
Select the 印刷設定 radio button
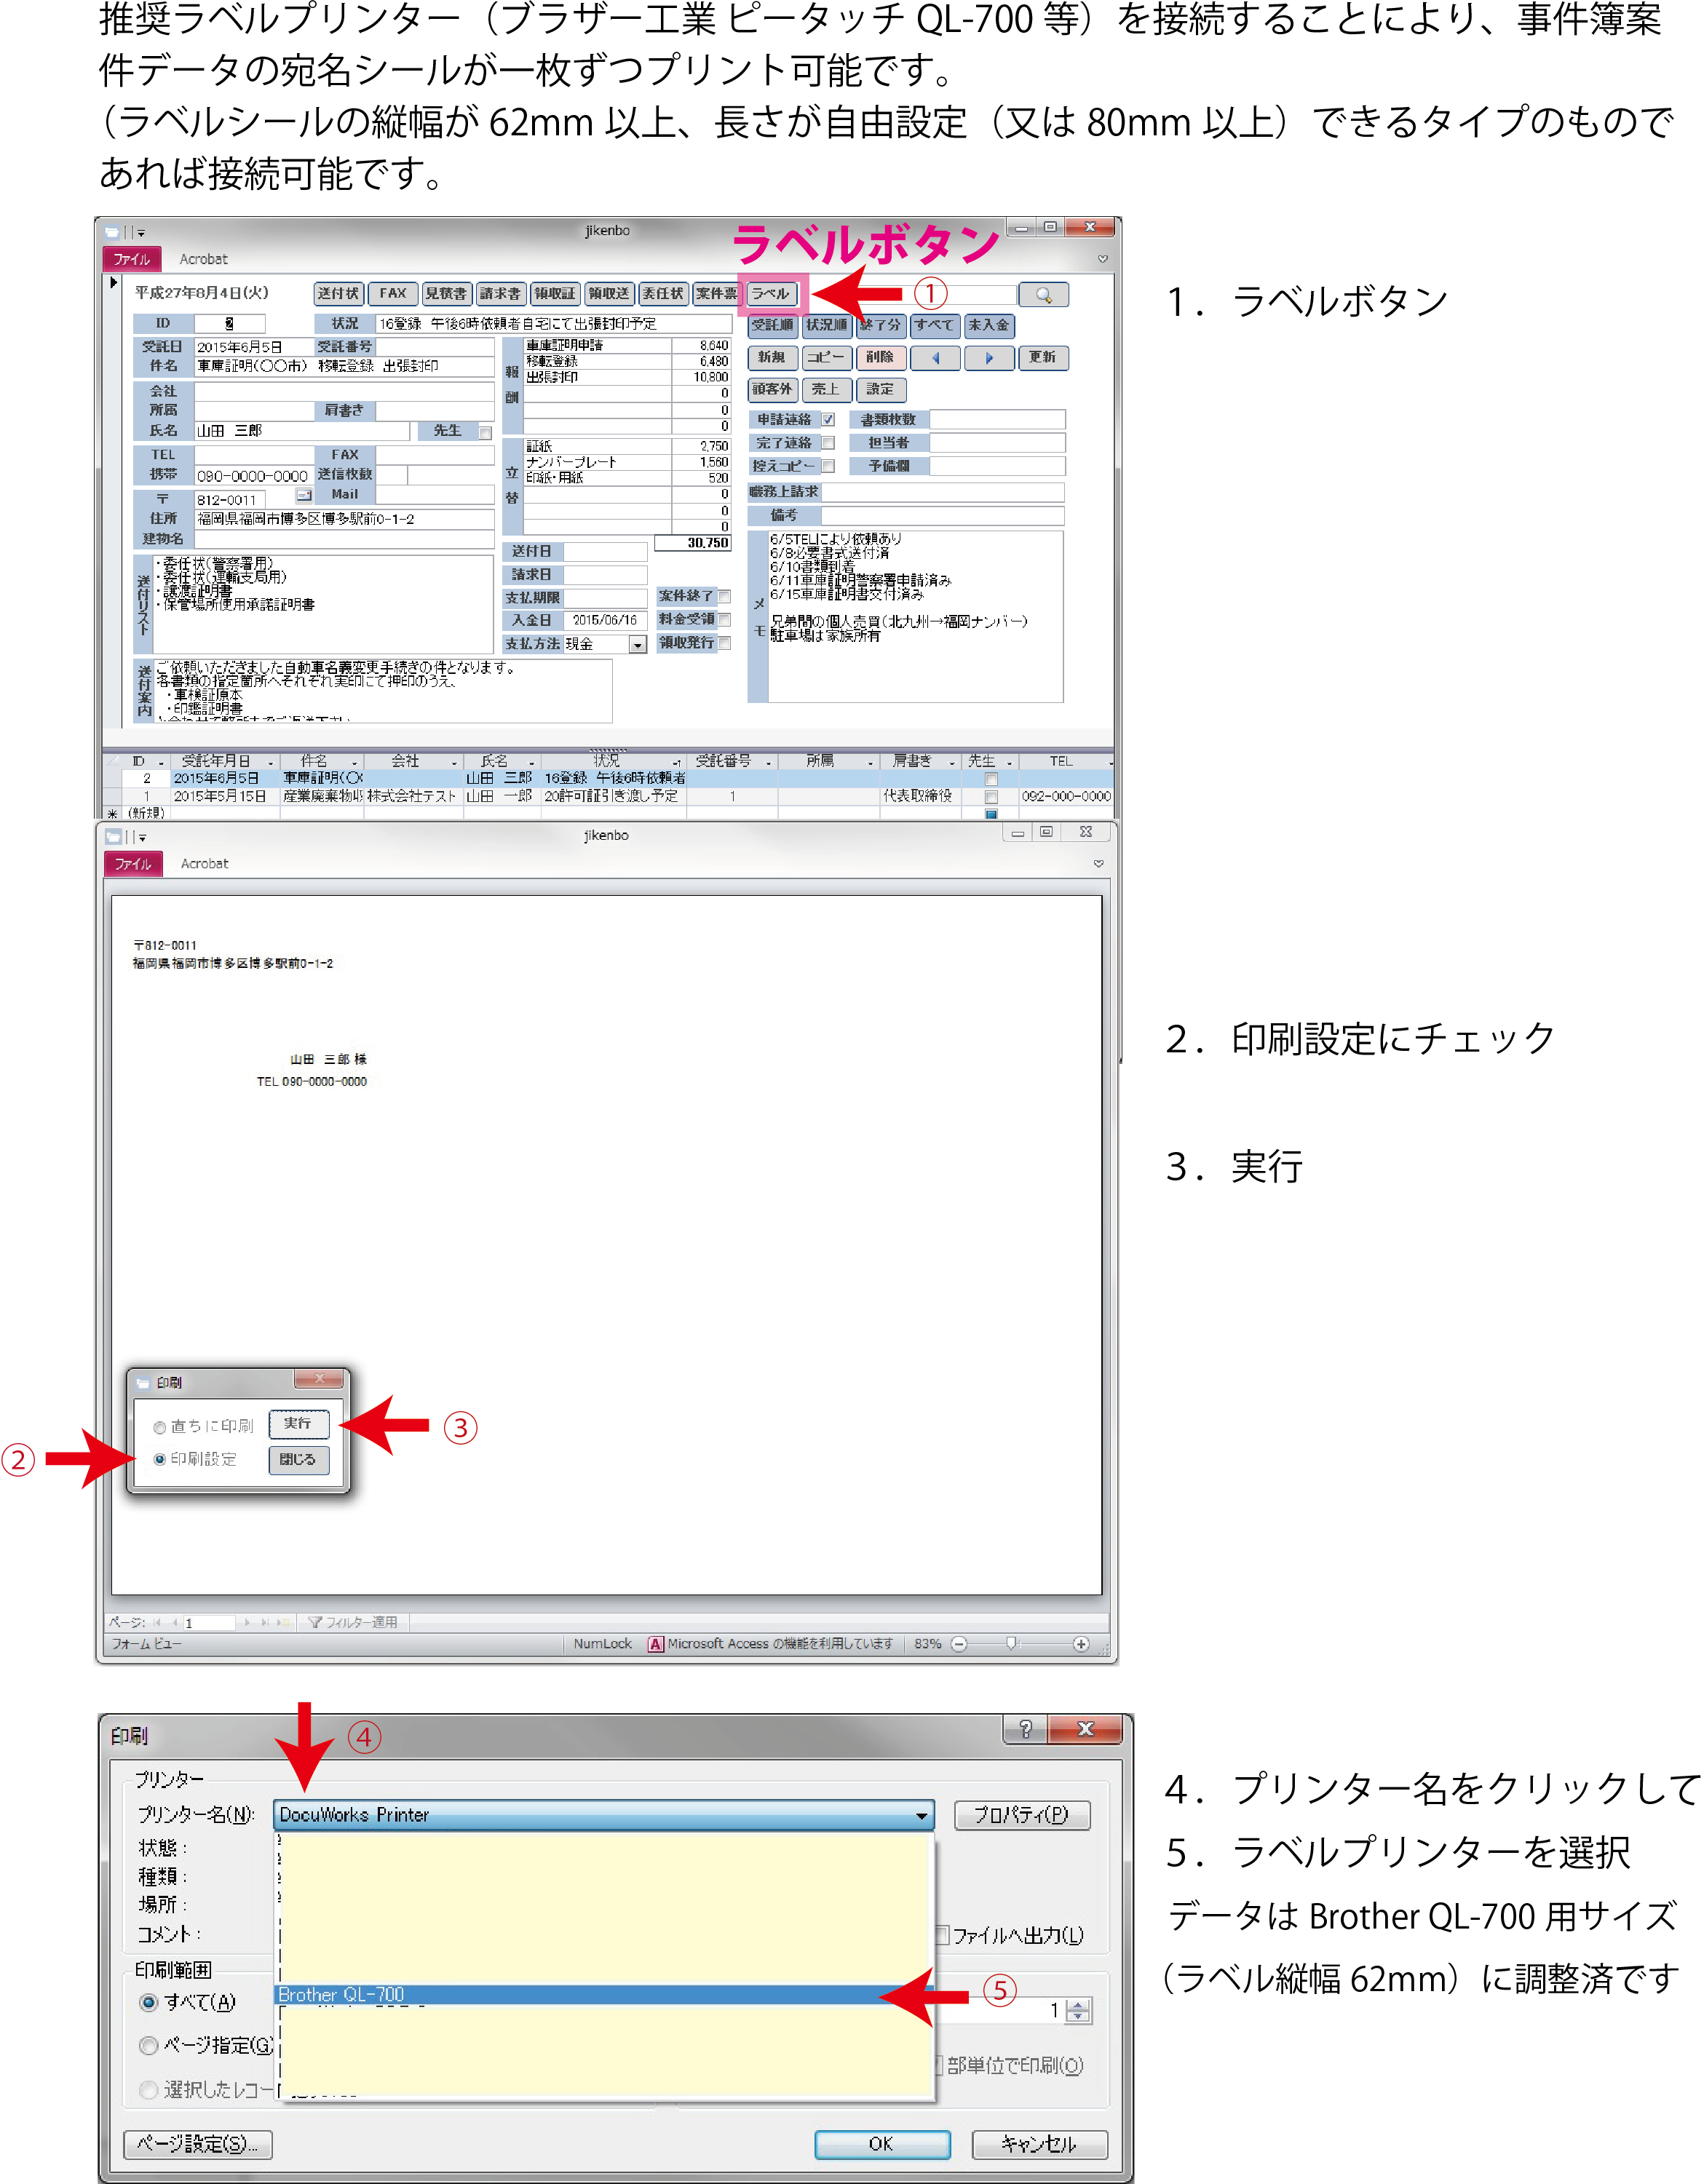(x=159, y=1459)
